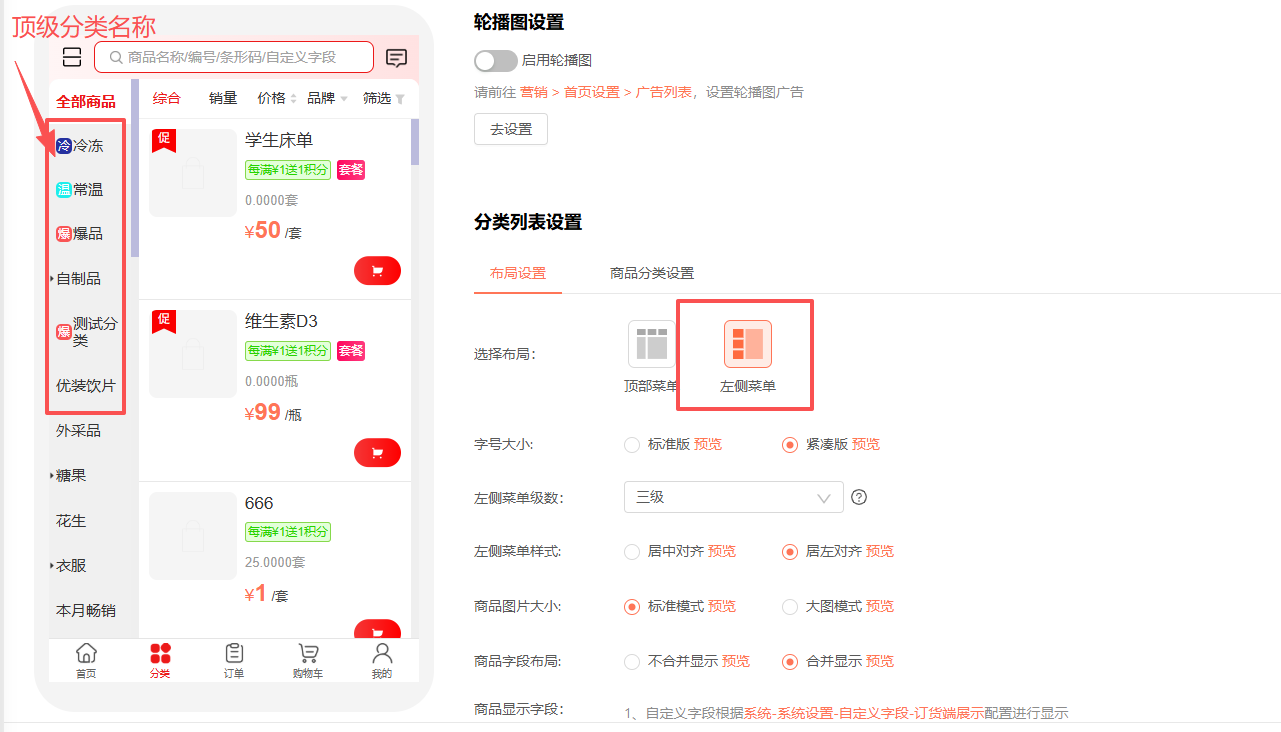The width and height of the screenshot is (1281, 732).
Task: Select the 综合 sorting tab
Action: click(167, 98)
